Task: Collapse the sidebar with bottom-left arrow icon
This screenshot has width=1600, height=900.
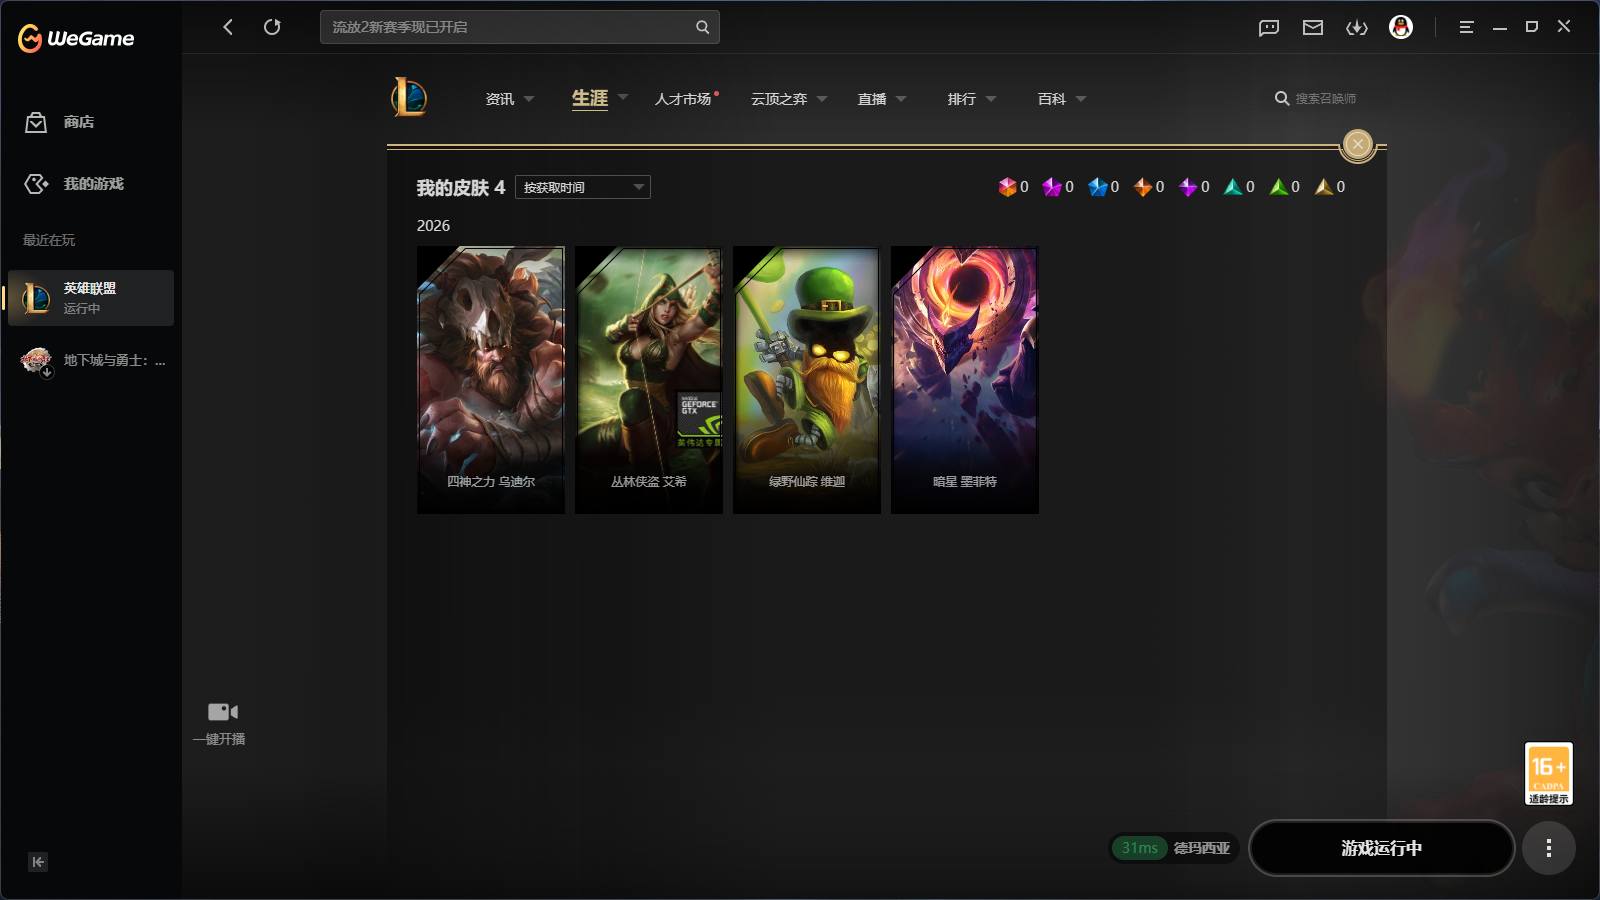Action: [x=38, y=862]
